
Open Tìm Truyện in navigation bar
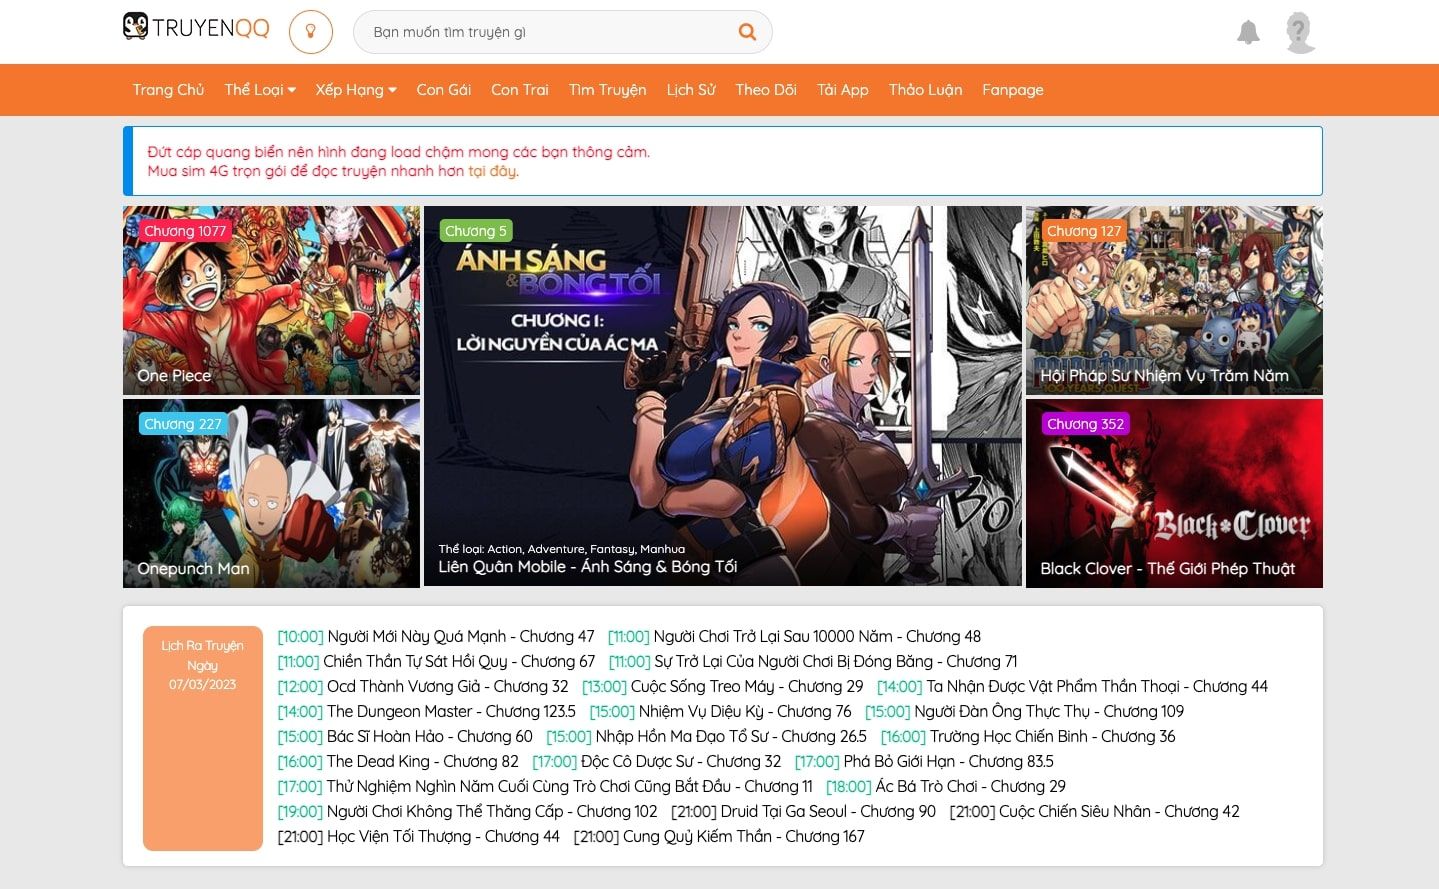tap(608, 90)
